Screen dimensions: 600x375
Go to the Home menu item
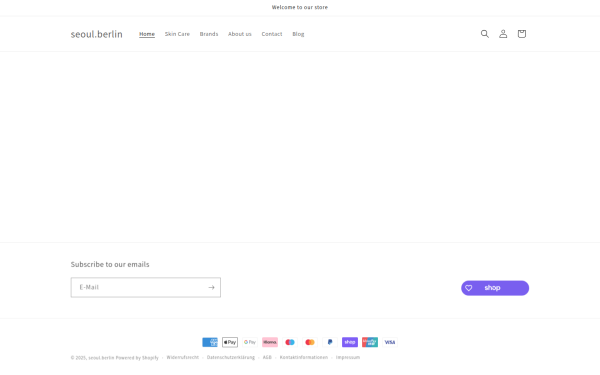[147, 34]
